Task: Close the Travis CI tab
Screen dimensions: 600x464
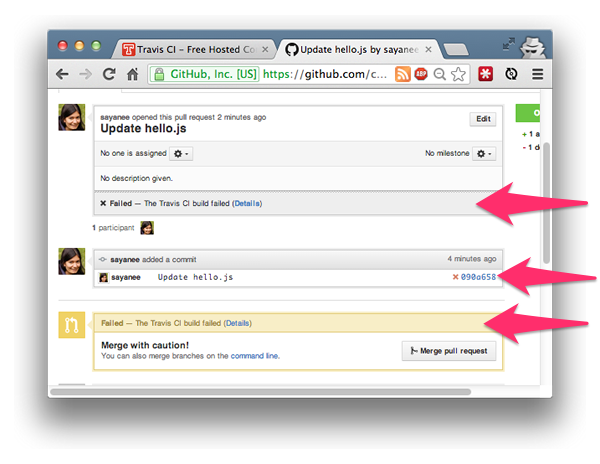Action: click(265, 50)
